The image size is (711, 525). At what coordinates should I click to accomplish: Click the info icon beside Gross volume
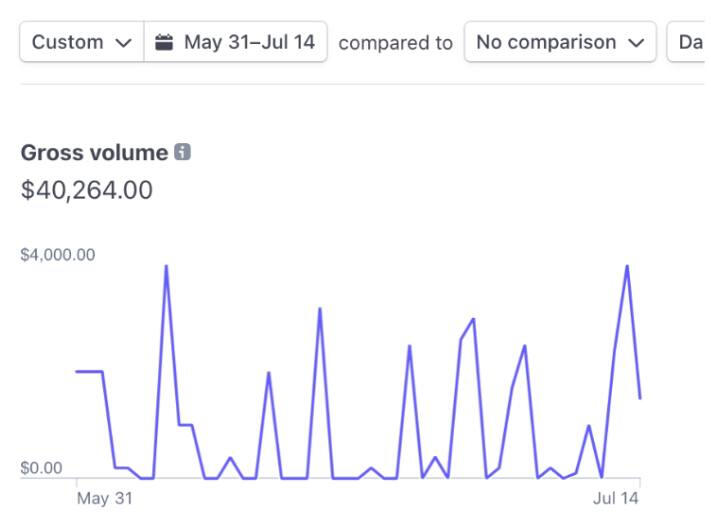(182, 152)
